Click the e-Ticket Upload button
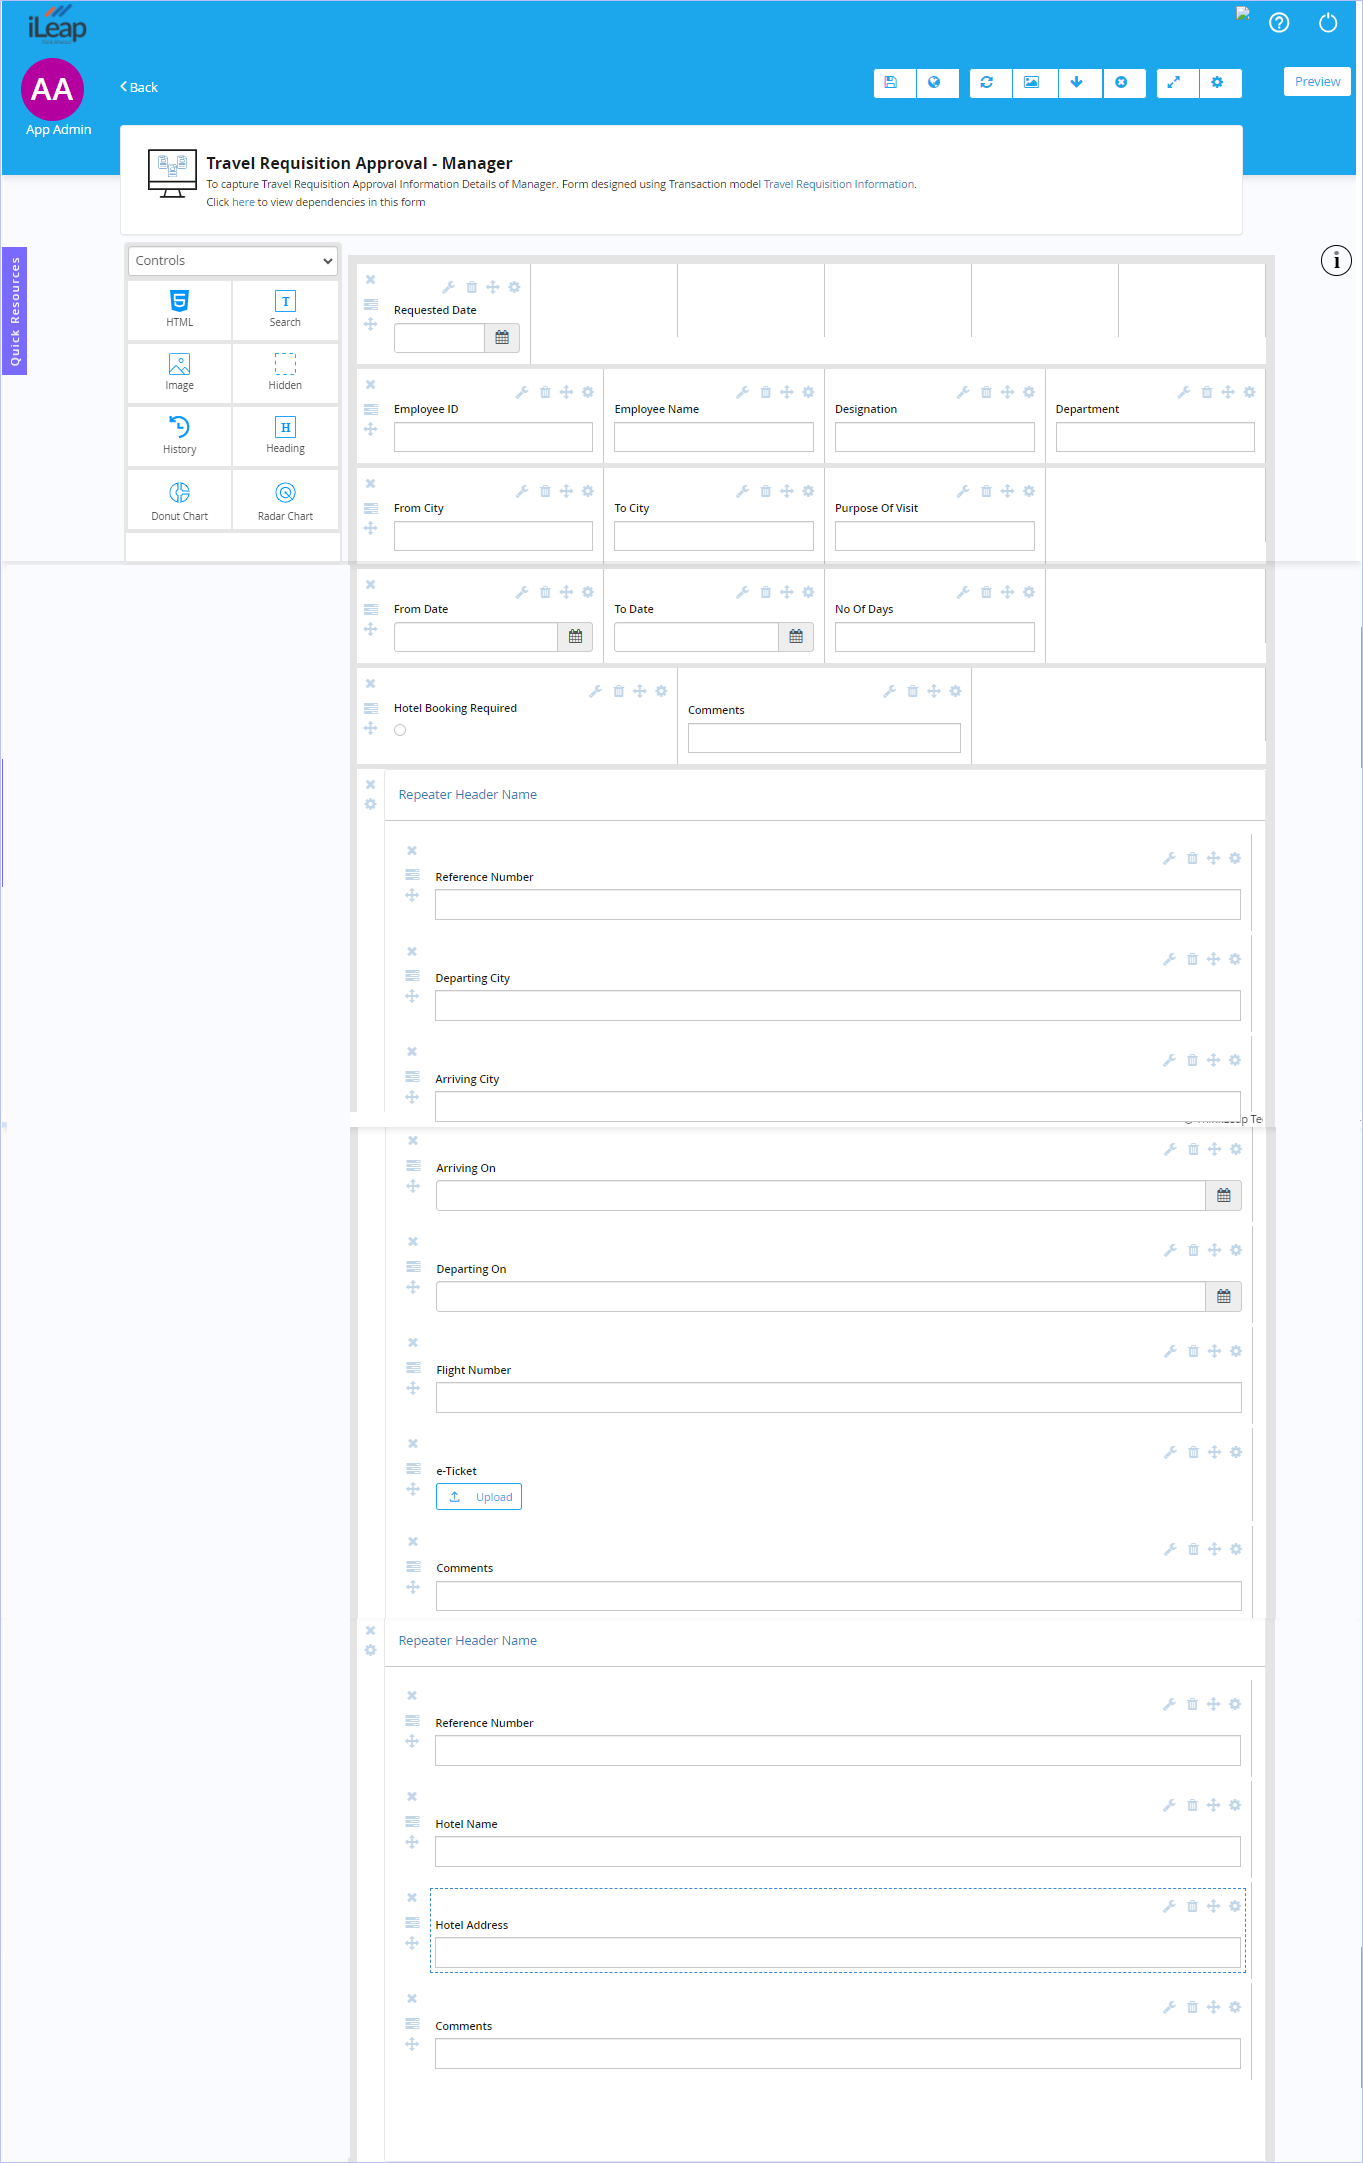1363x2163 pixels. click(479, 1497)
